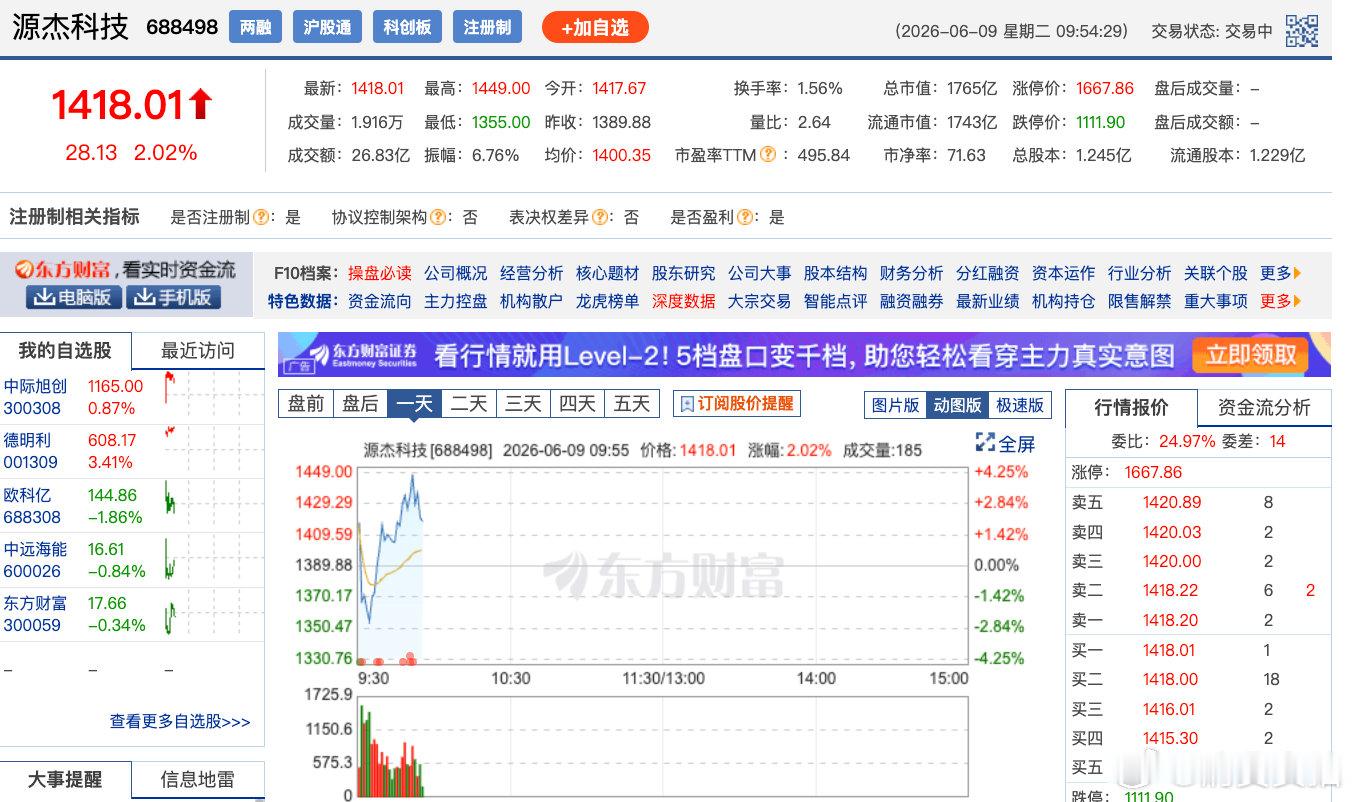Open 欧科亿 mini trend chart
This screenshot has height=802, width=1354.
205,505
